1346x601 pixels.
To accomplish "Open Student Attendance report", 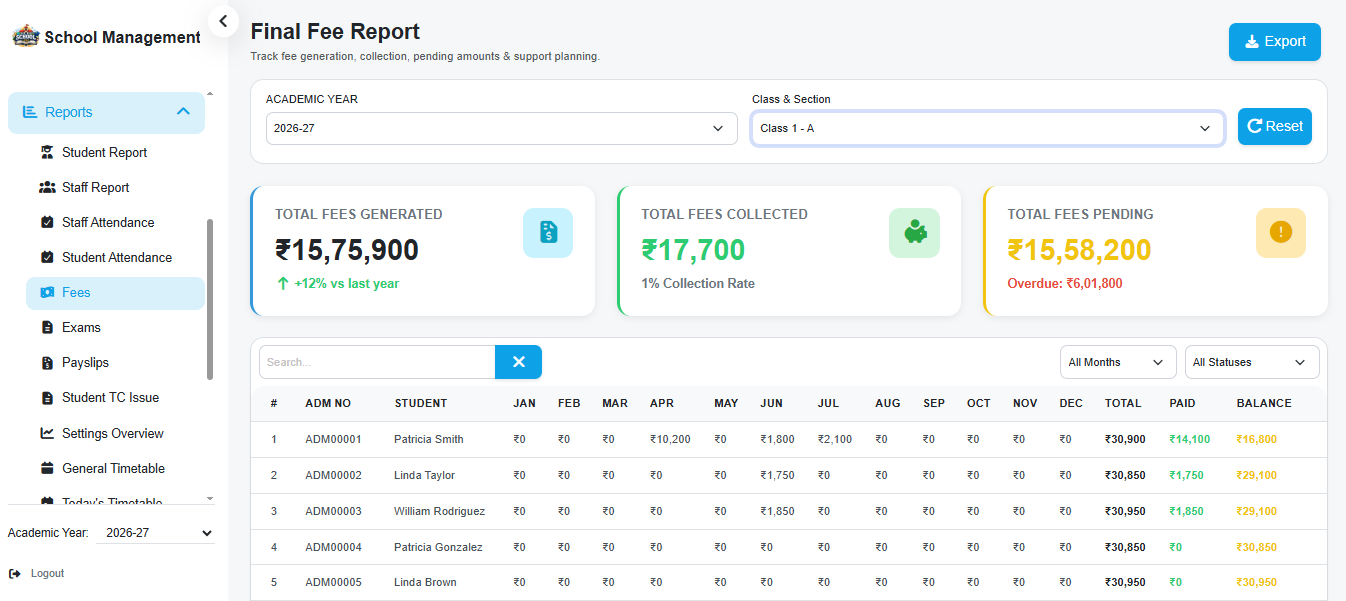I will [115, 257].
